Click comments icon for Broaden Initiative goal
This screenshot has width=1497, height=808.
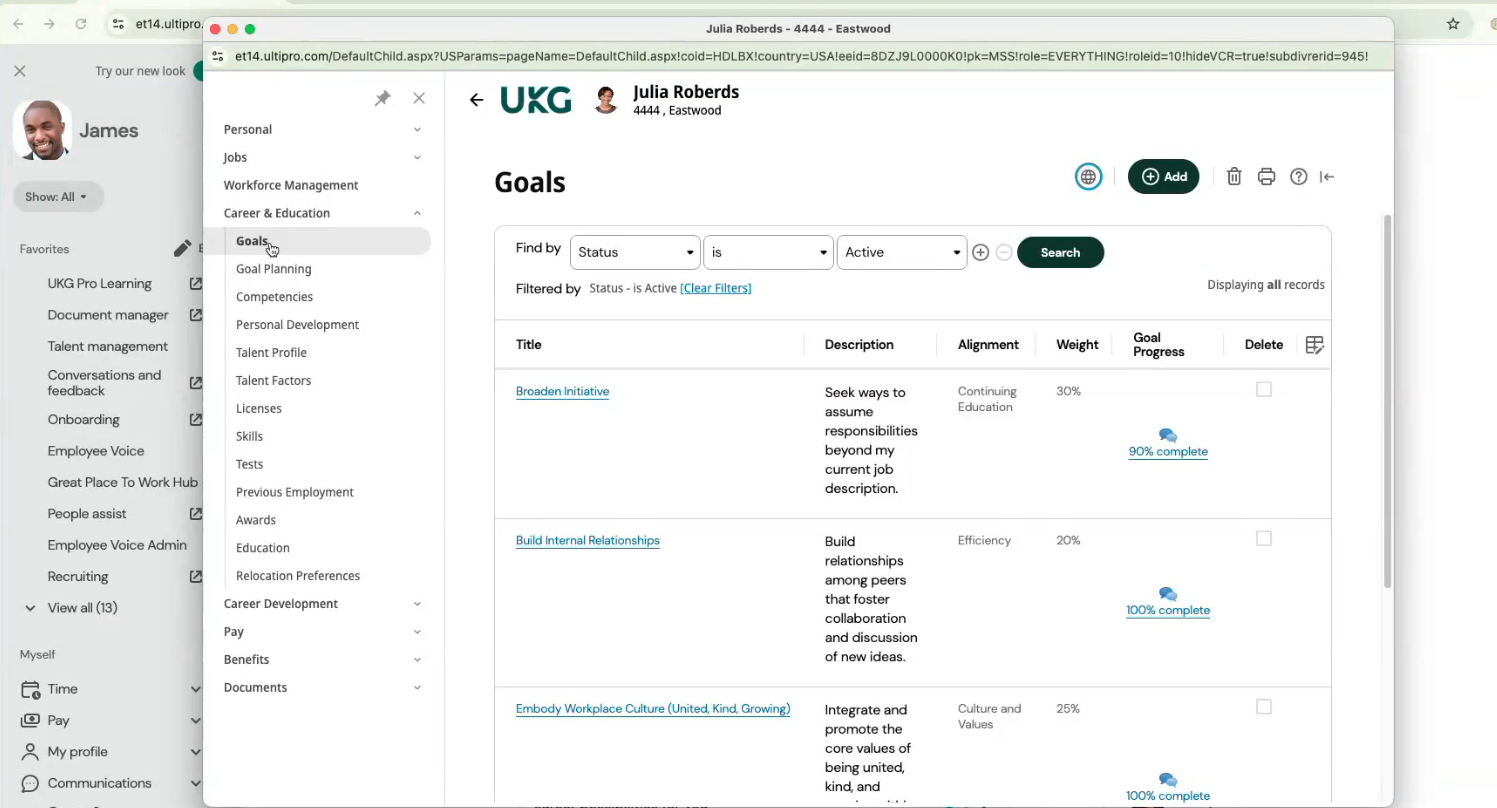point(1167,435)
